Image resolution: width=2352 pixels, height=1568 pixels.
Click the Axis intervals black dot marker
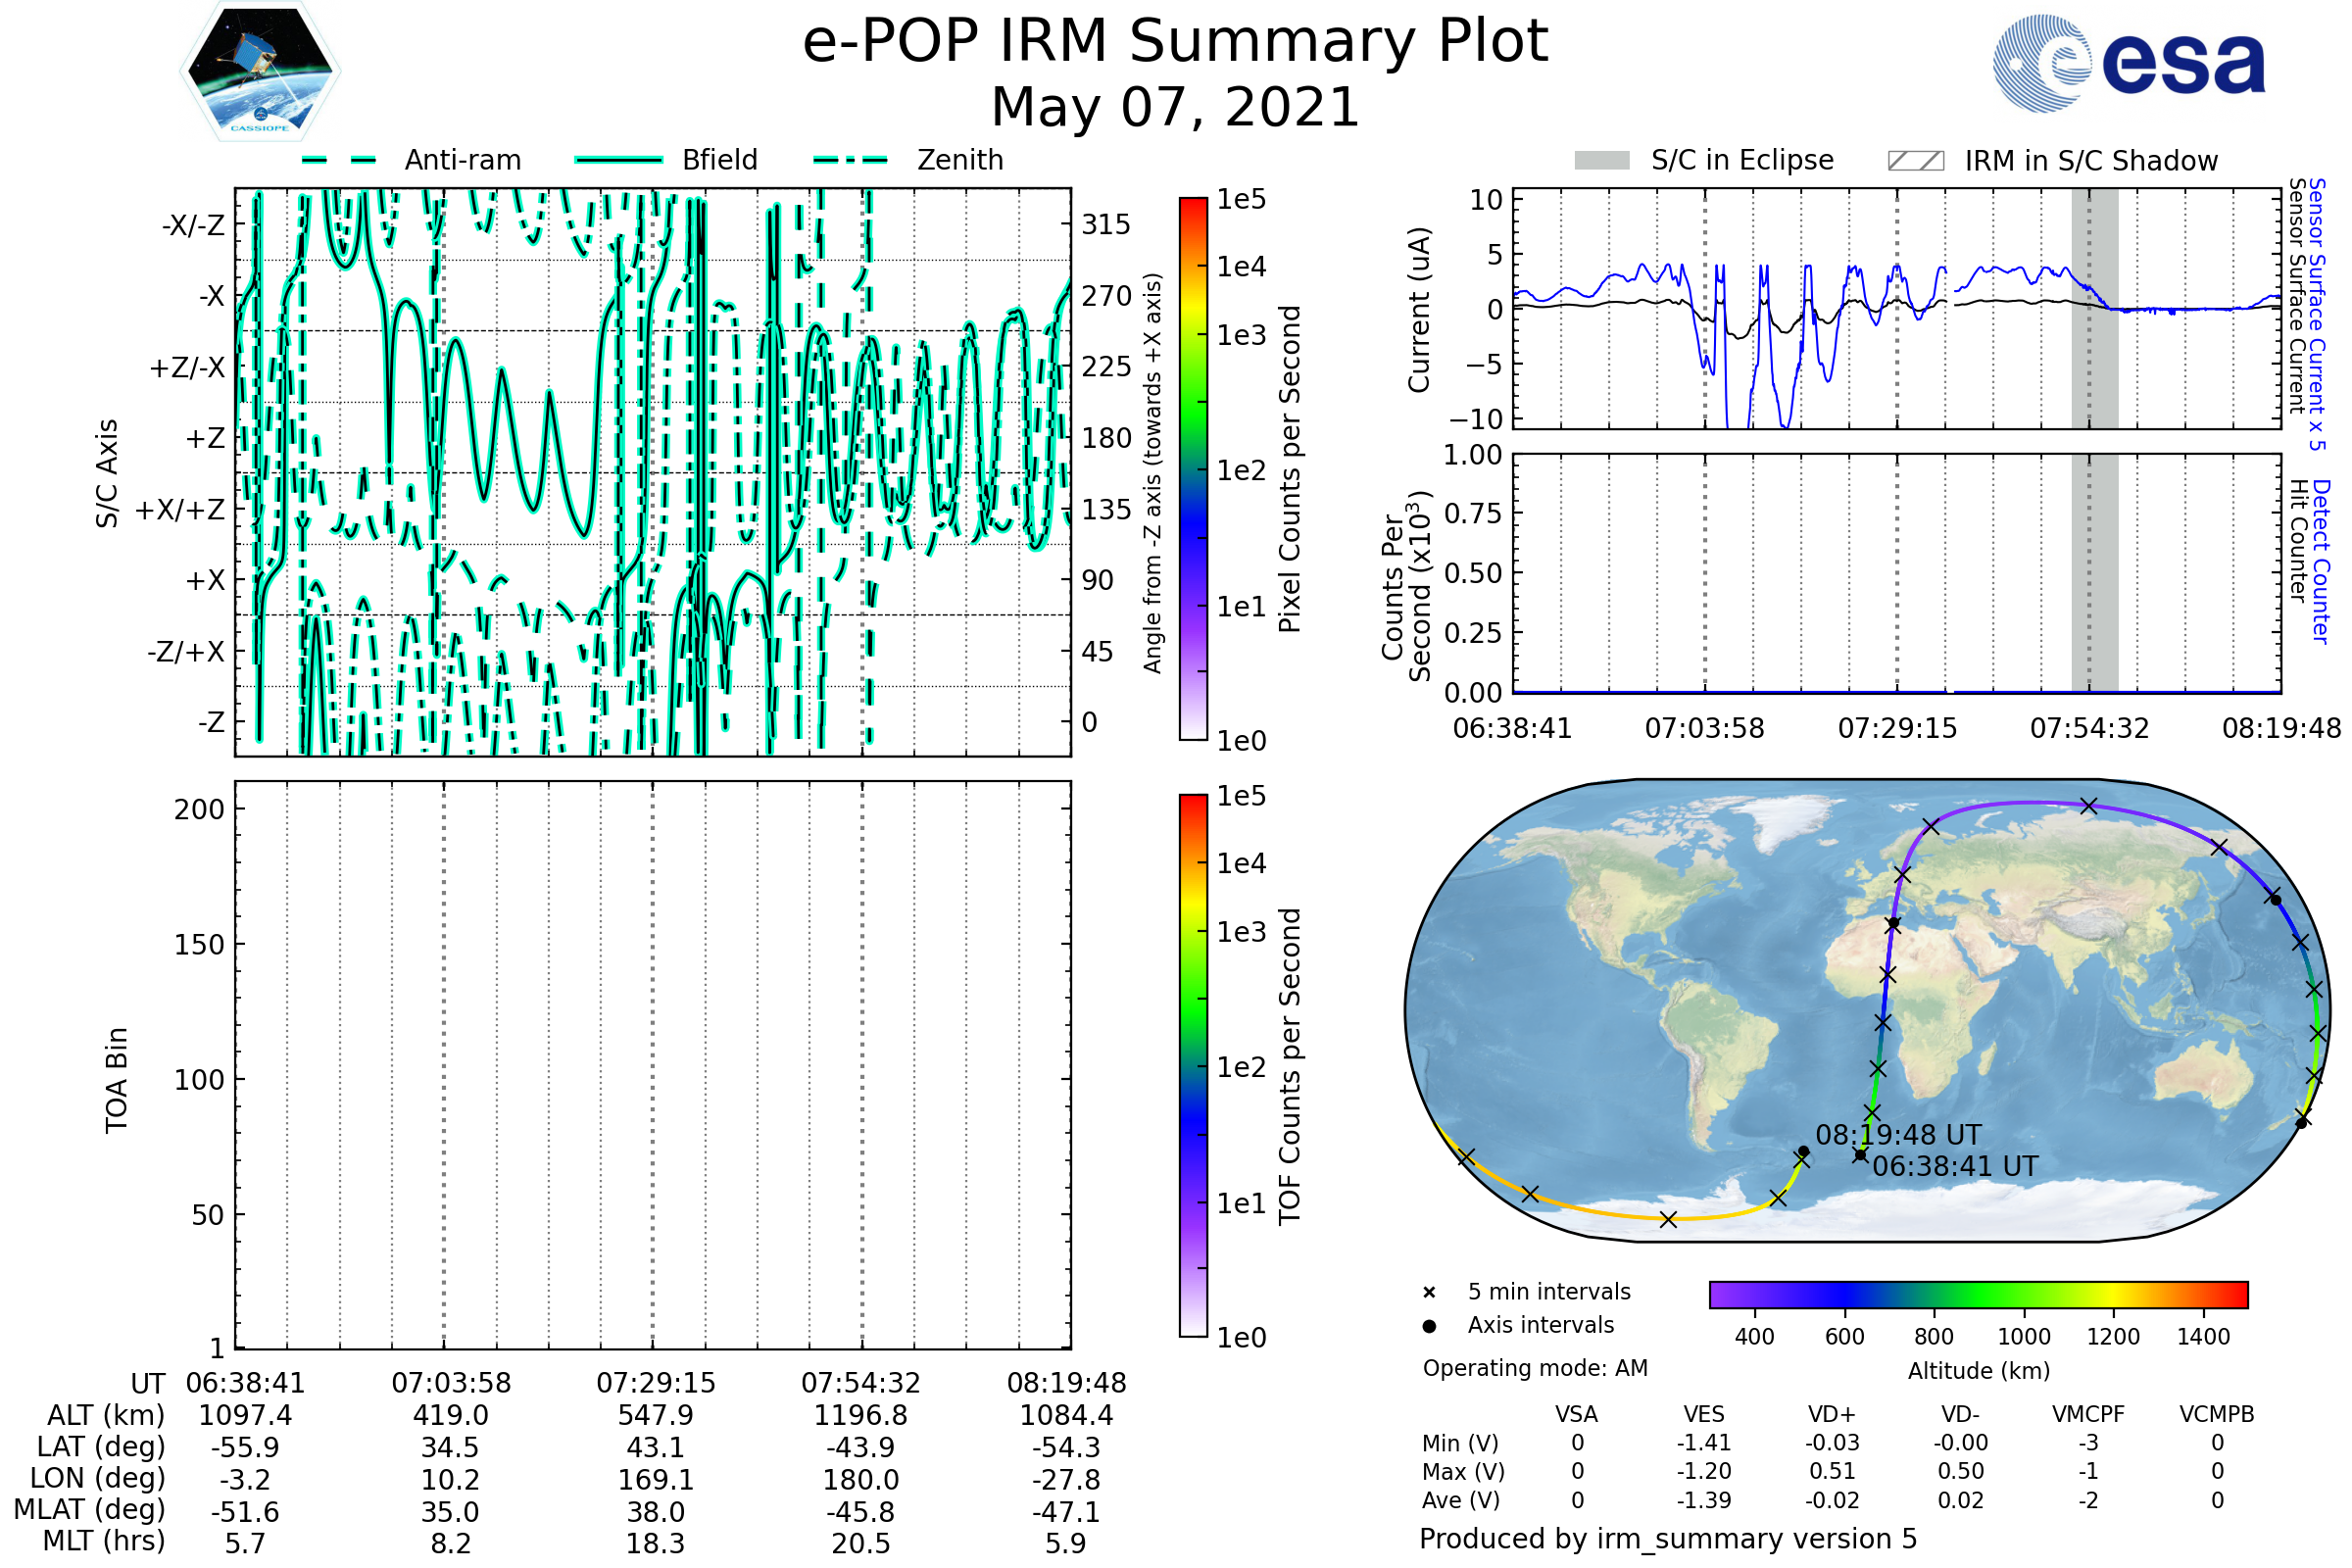click(1429, 1326)
